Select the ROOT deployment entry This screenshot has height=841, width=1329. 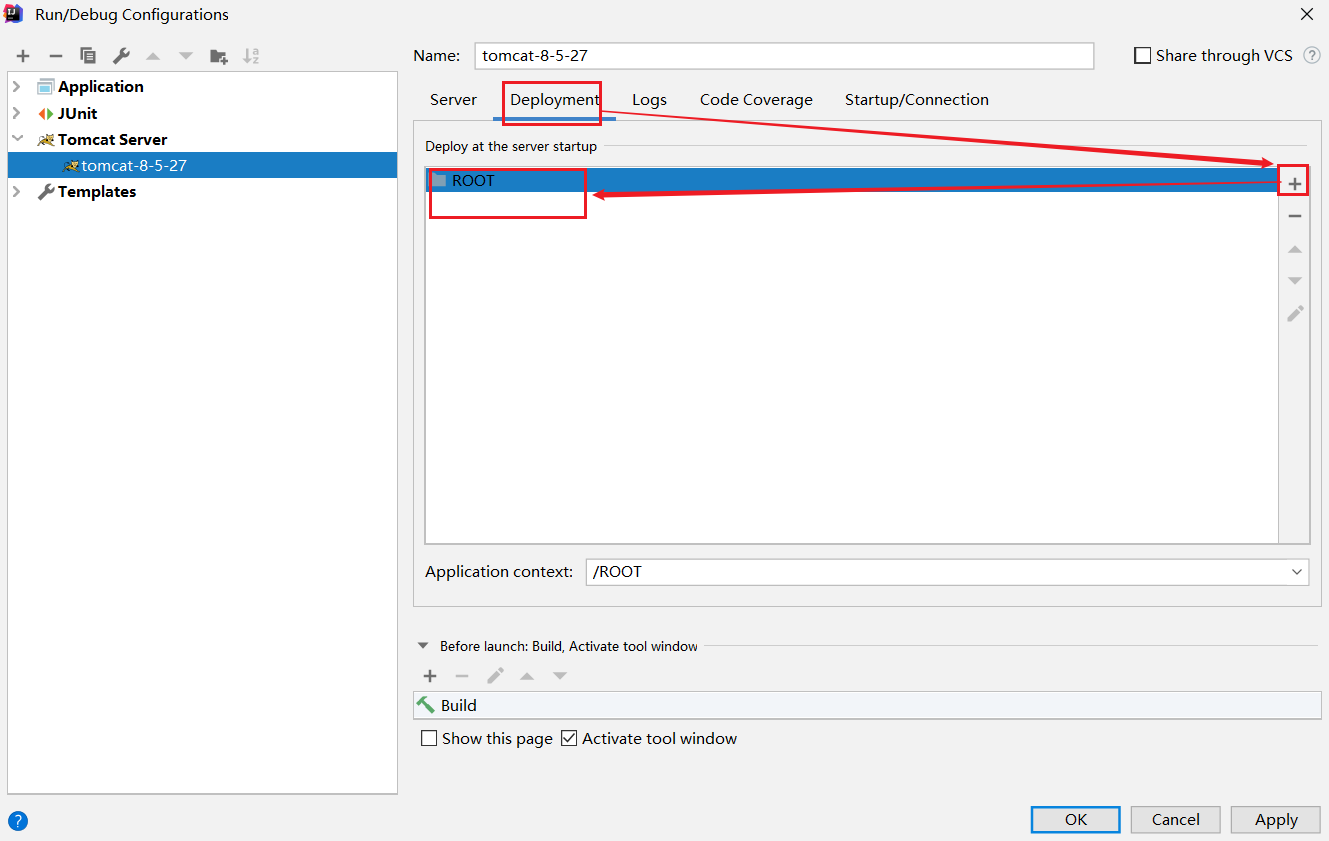pos(852,181)
